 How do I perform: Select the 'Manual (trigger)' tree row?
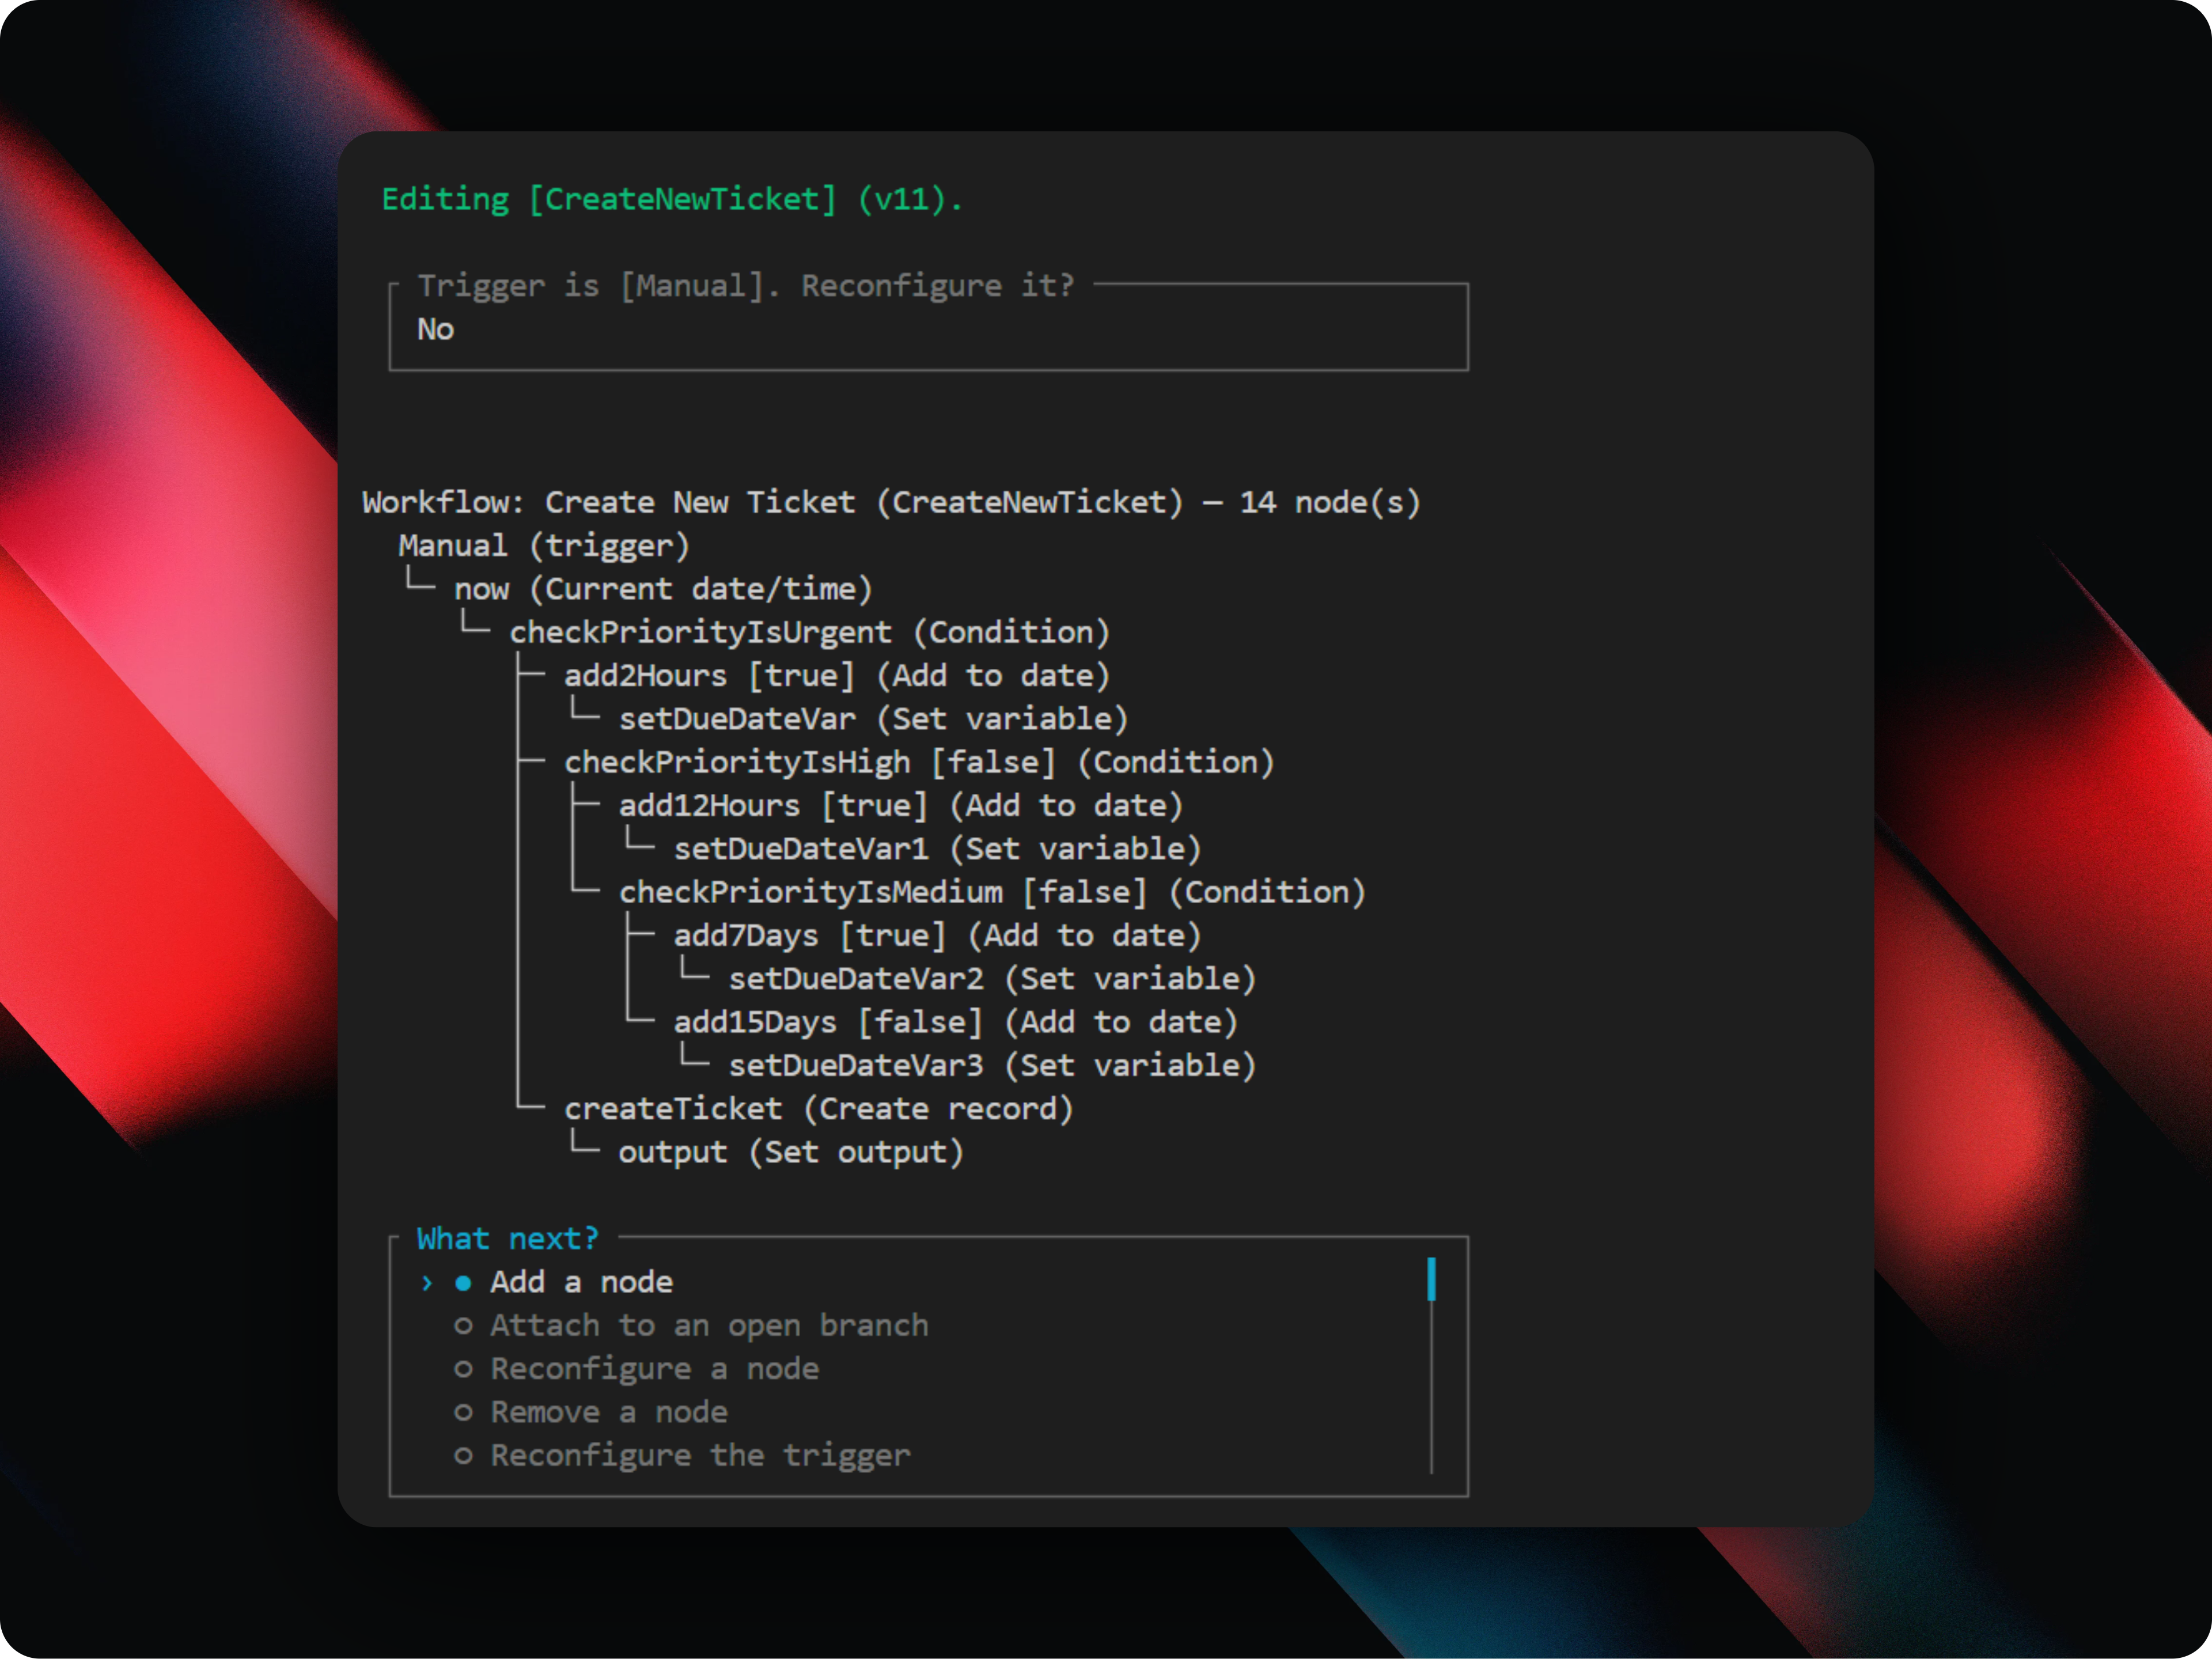[544, 546]
